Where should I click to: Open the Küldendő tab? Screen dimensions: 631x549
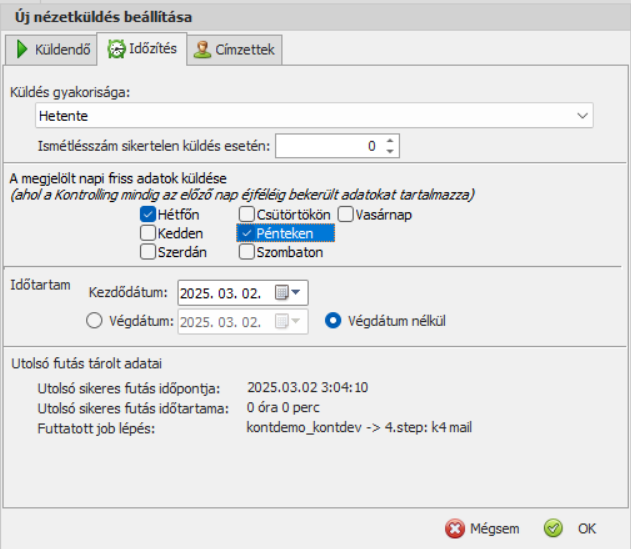click(51, 48)
